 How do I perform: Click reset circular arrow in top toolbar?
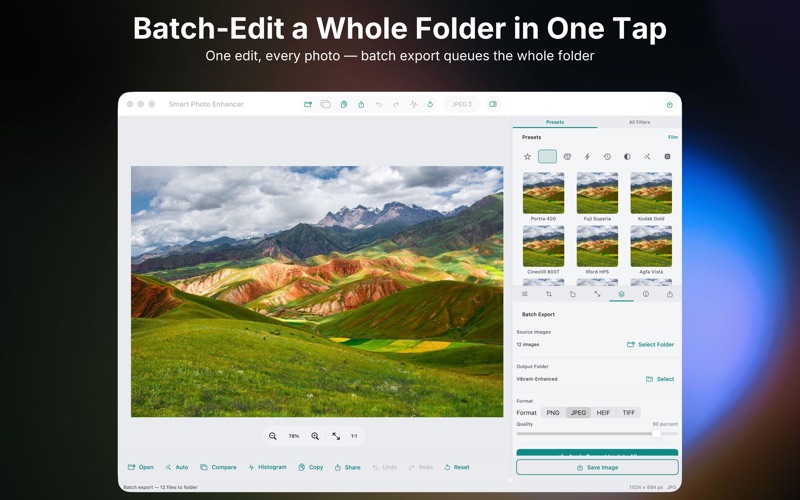click(431, 104)
